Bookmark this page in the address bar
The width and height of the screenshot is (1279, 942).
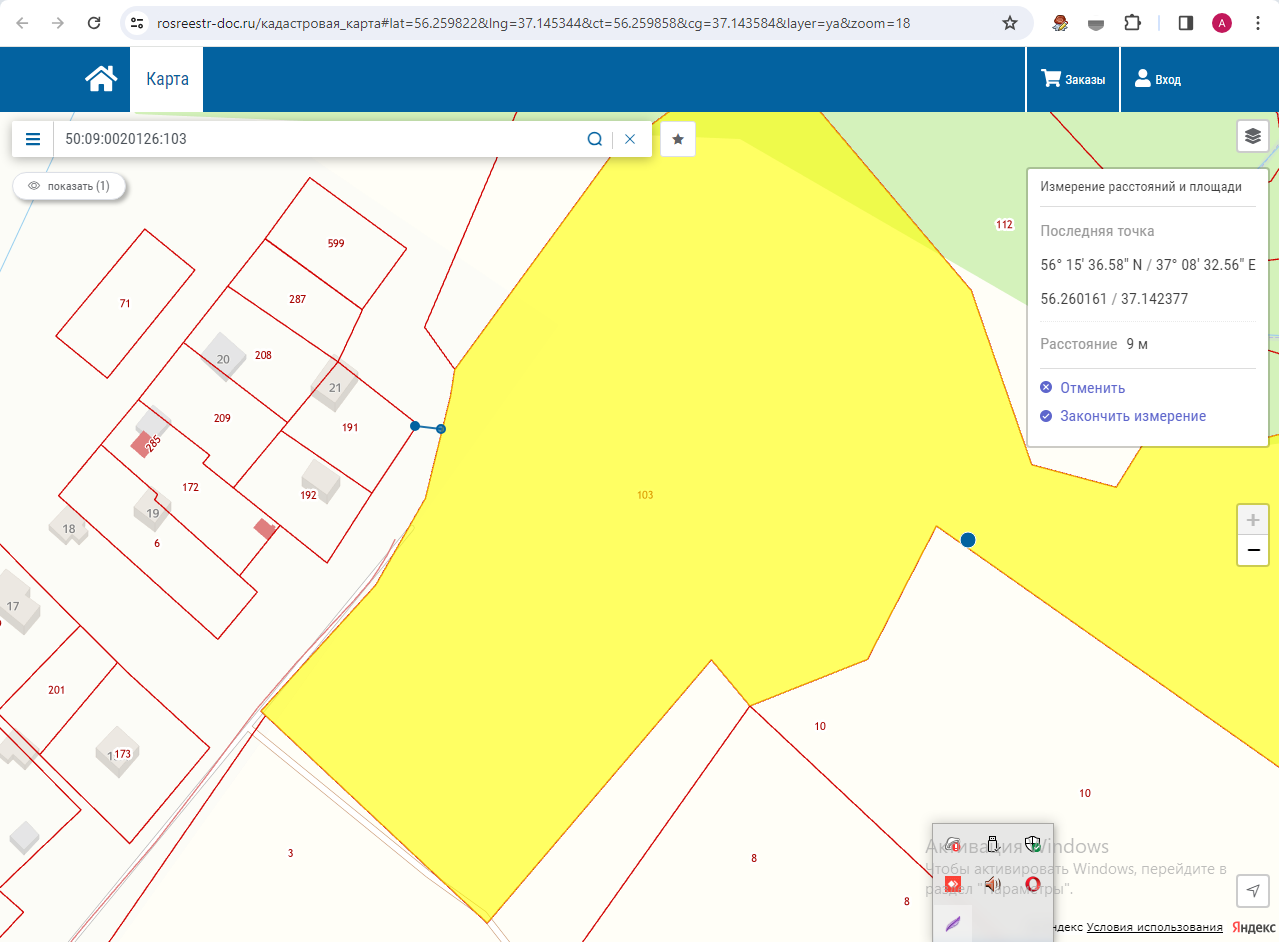(1010, 23)
